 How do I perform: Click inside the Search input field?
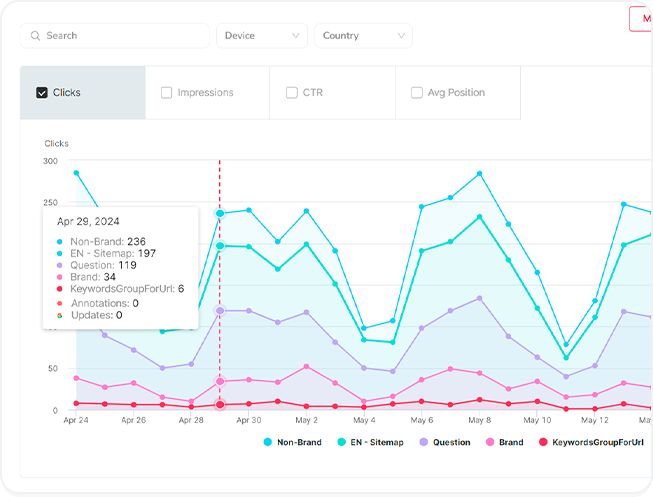click(x=120, y=36)
